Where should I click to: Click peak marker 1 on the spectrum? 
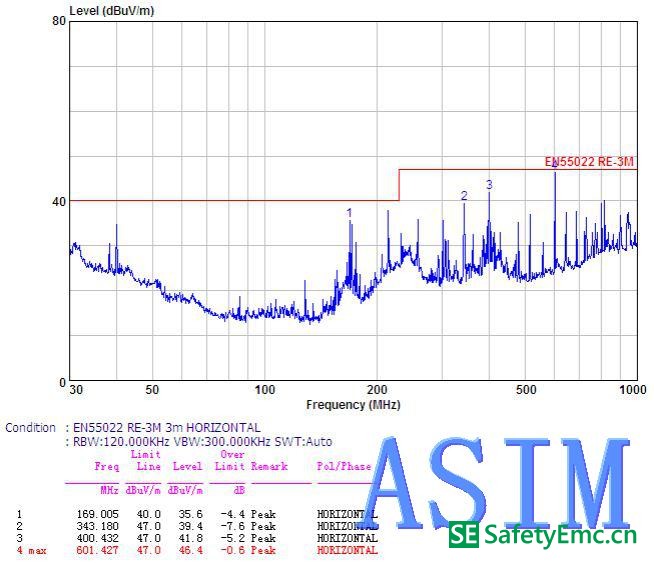[349, 213]
